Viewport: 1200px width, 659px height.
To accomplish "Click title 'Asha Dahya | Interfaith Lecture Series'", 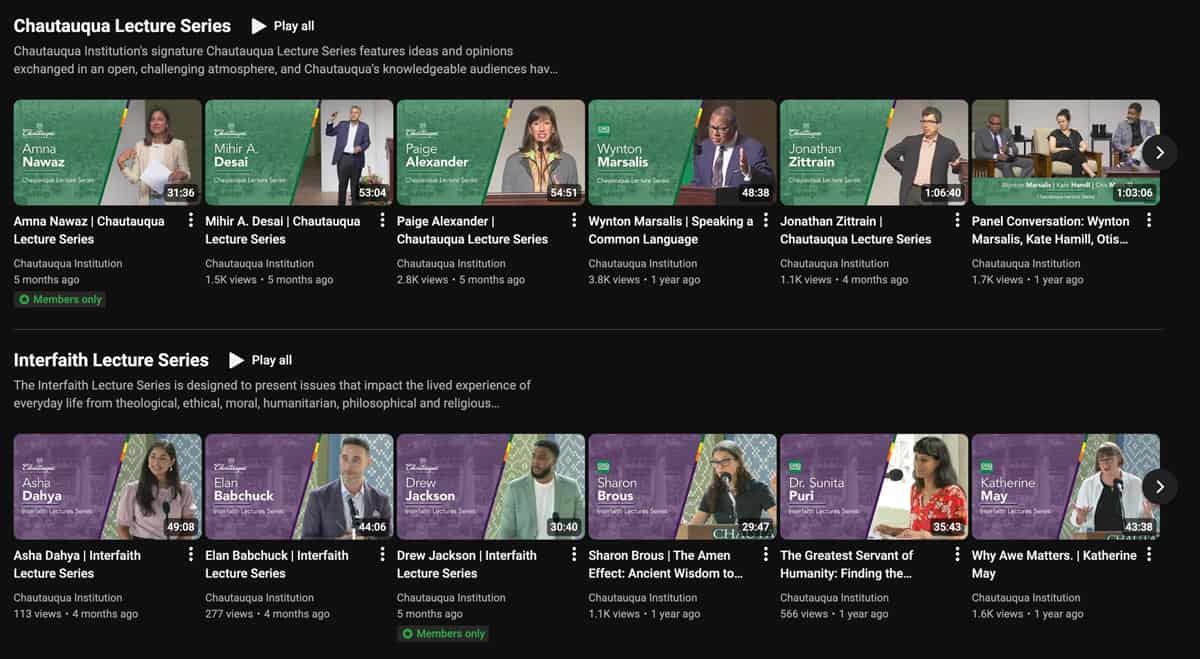I will tap(77, 564).
